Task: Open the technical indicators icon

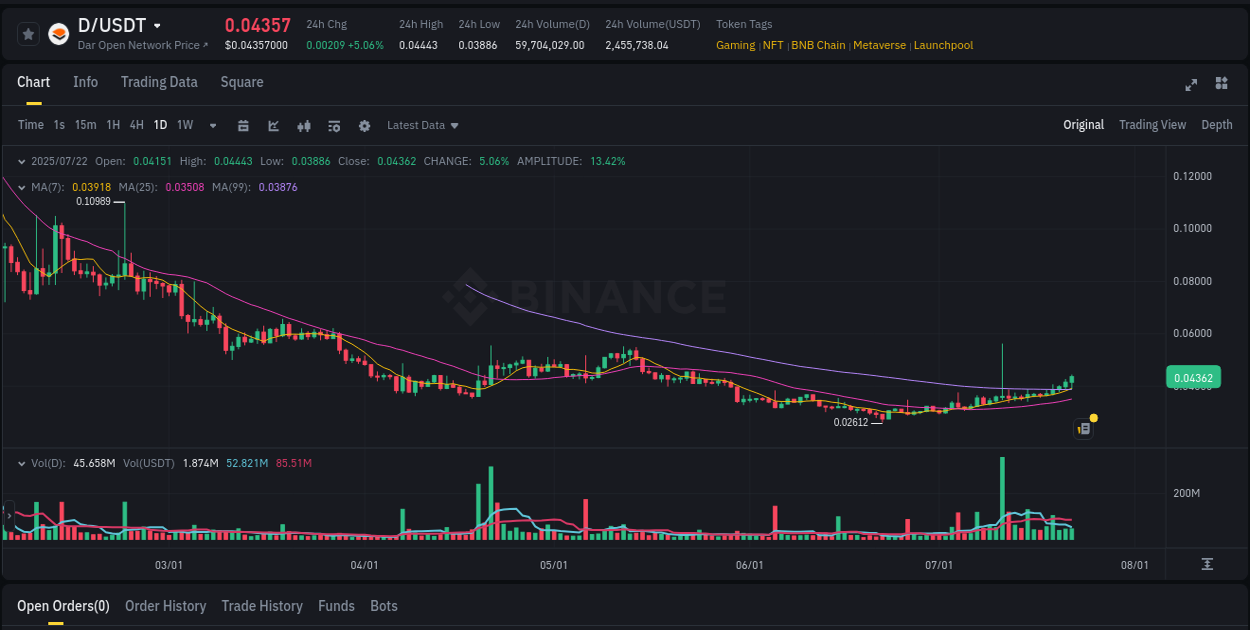Action: (x=333, y=125)
